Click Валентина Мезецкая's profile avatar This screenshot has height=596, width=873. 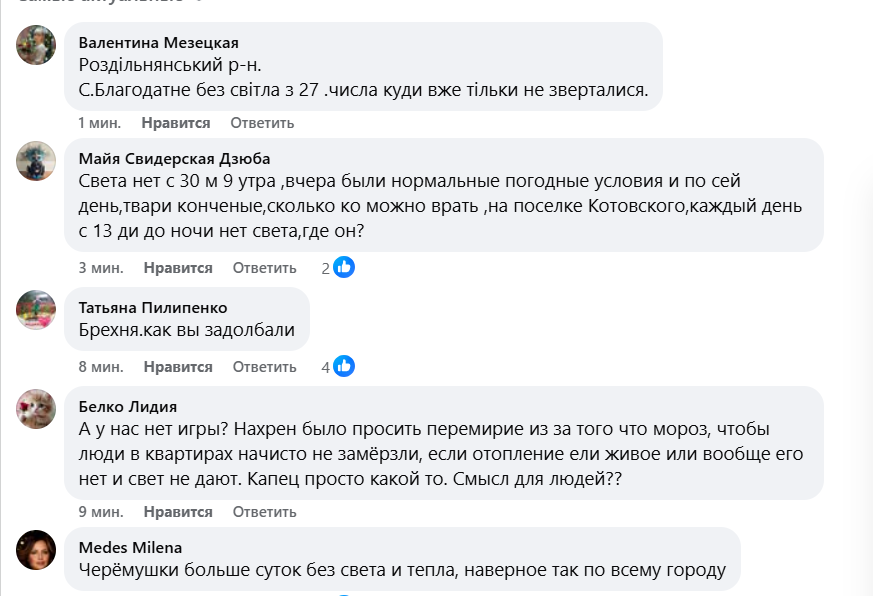(36, 45)
